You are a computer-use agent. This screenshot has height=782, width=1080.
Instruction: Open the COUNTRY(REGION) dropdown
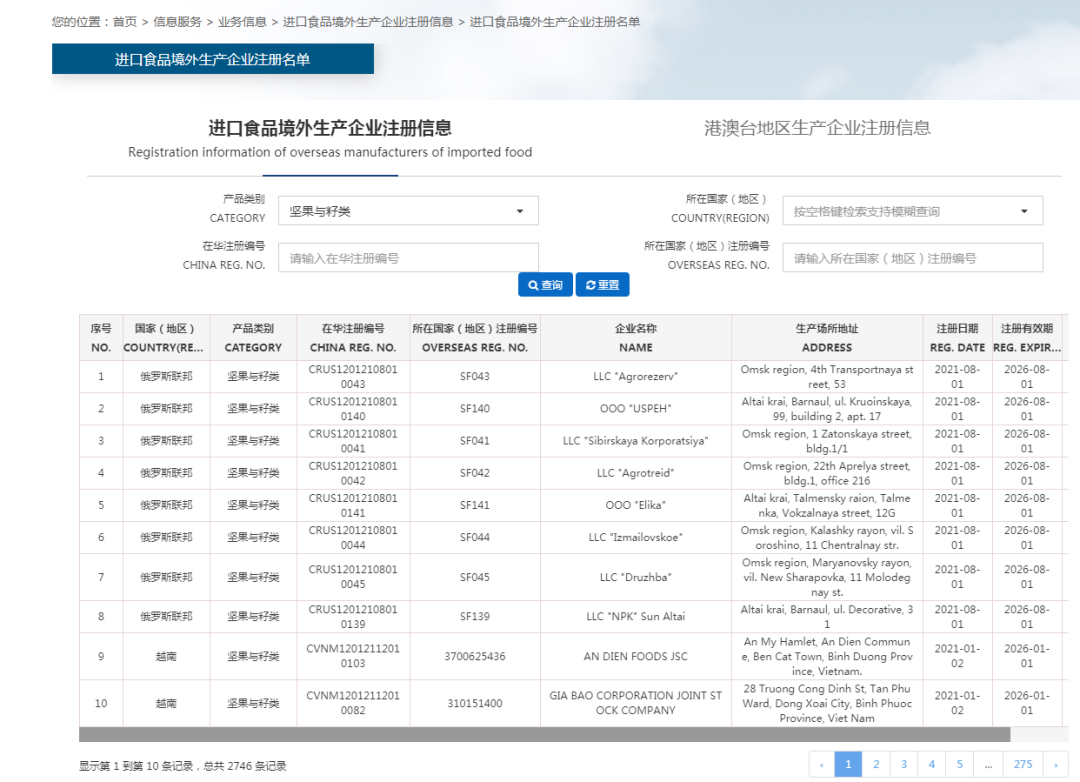click(912, 210)
